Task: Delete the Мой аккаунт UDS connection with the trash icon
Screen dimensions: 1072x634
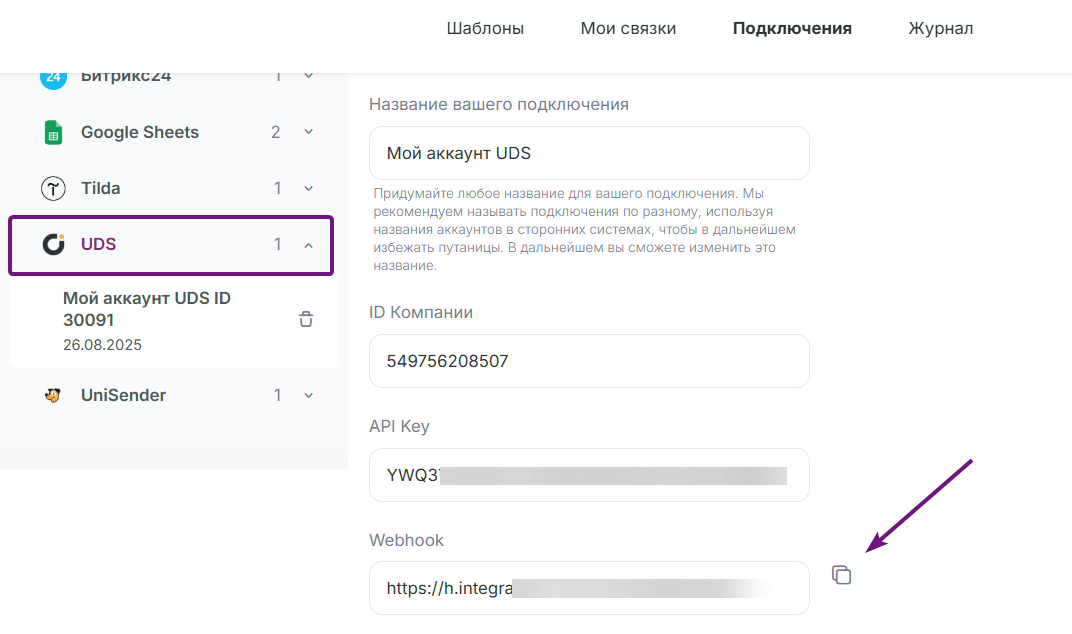Action: (x=306, y=319)
